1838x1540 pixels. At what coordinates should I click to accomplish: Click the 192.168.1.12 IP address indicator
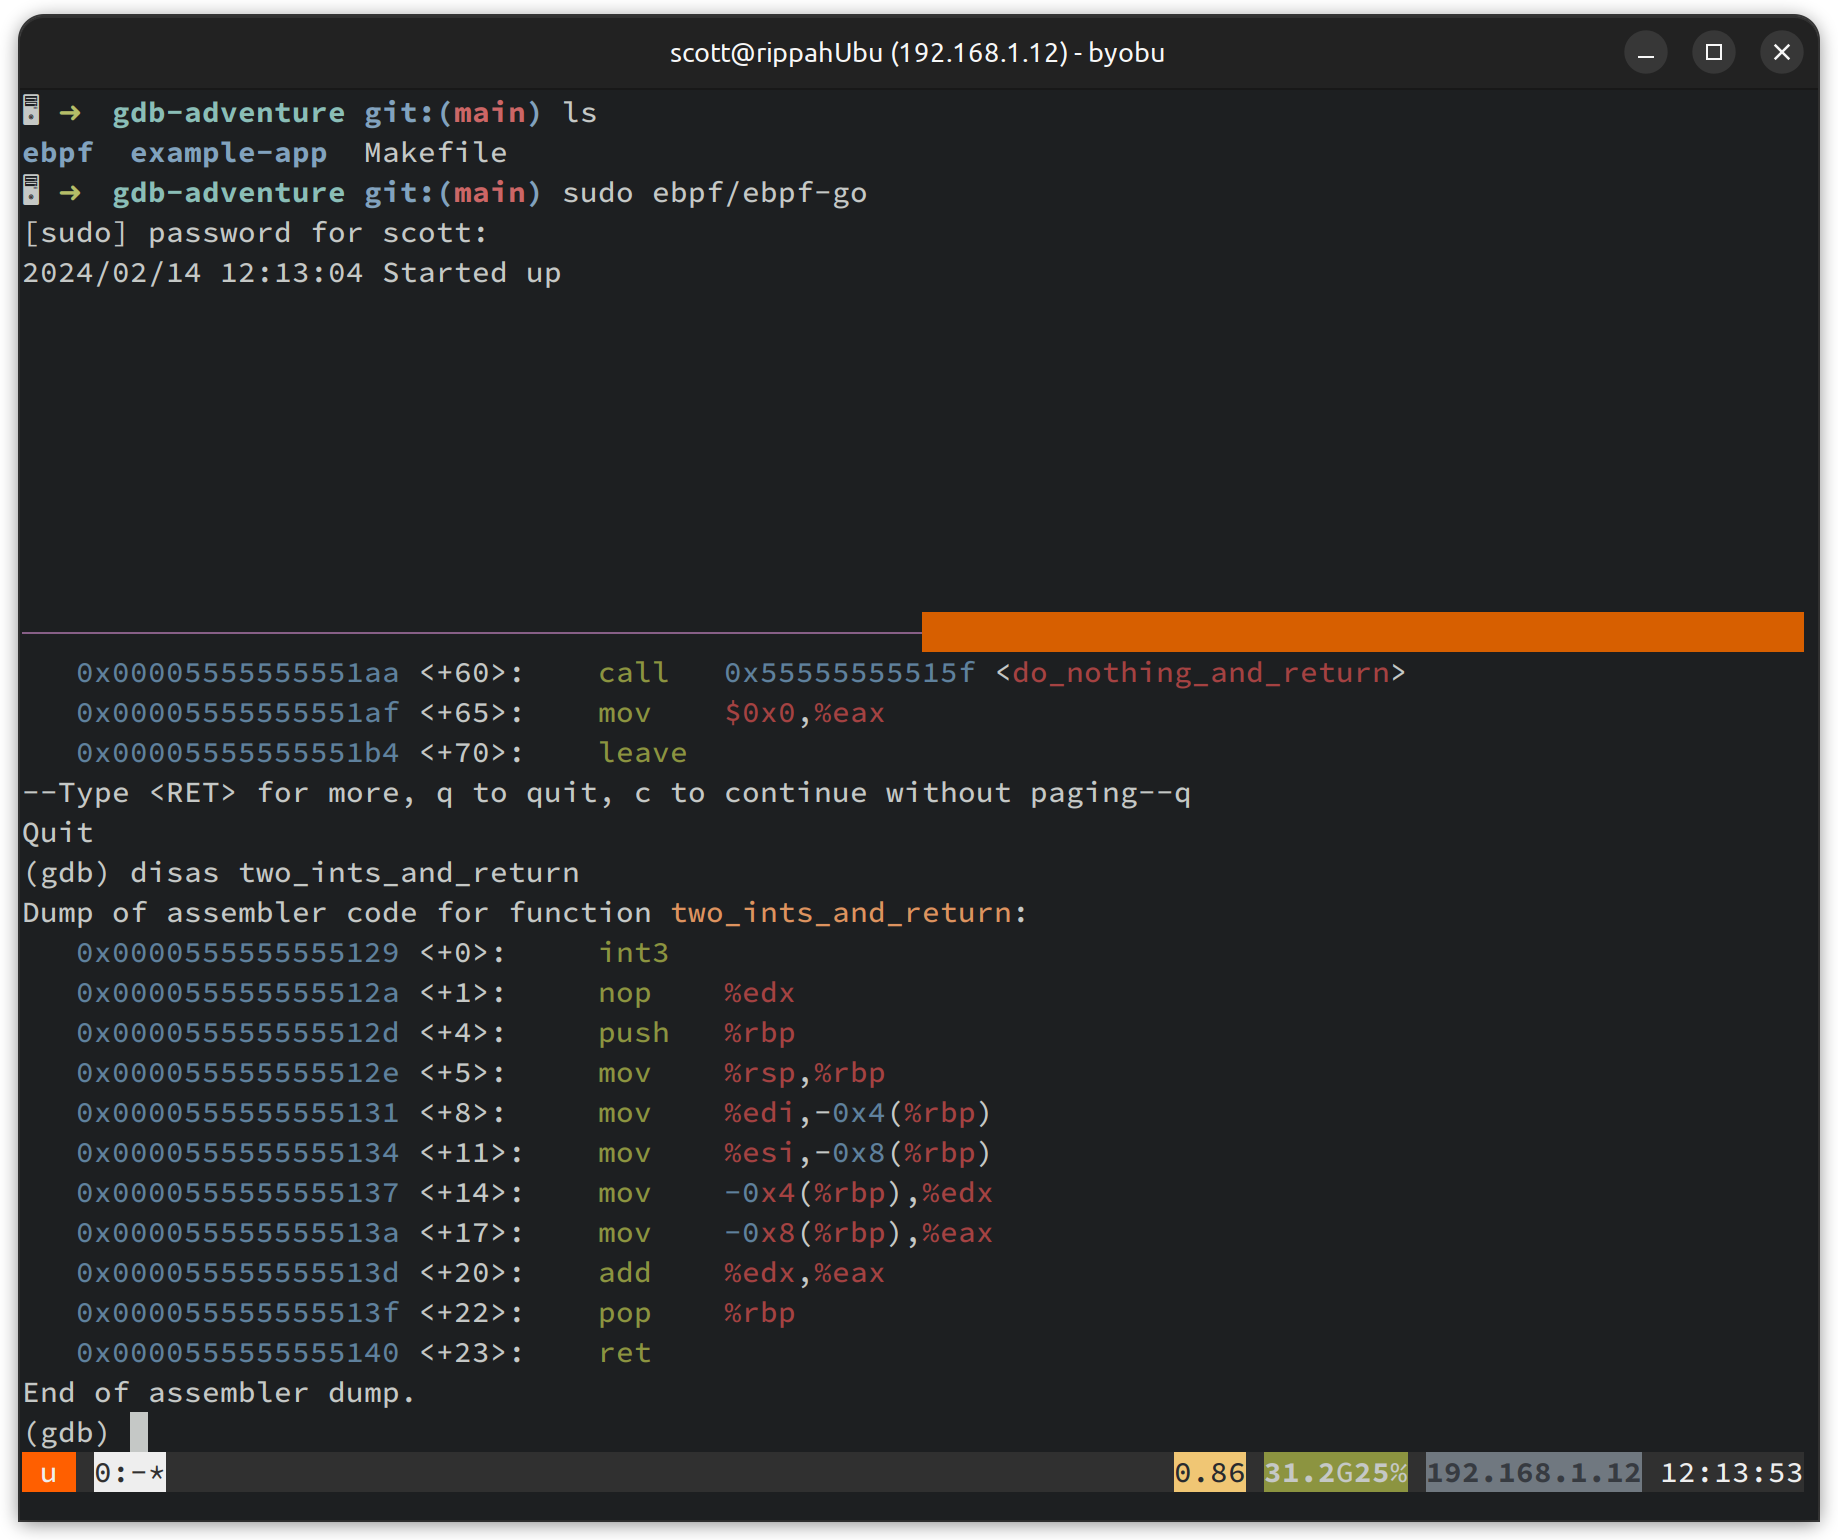[x=1532, y=1472]
